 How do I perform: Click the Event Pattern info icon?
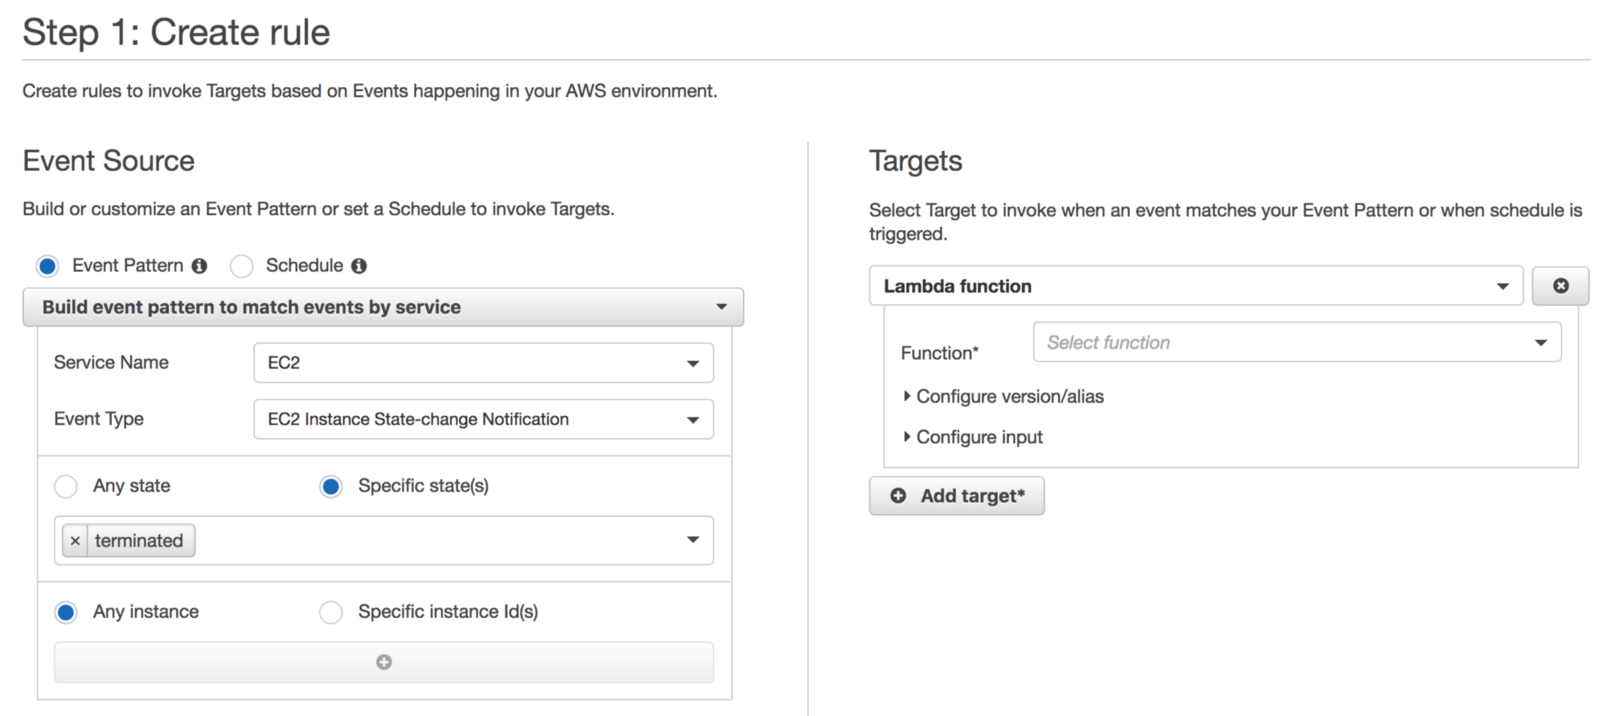tap(199, 266)
